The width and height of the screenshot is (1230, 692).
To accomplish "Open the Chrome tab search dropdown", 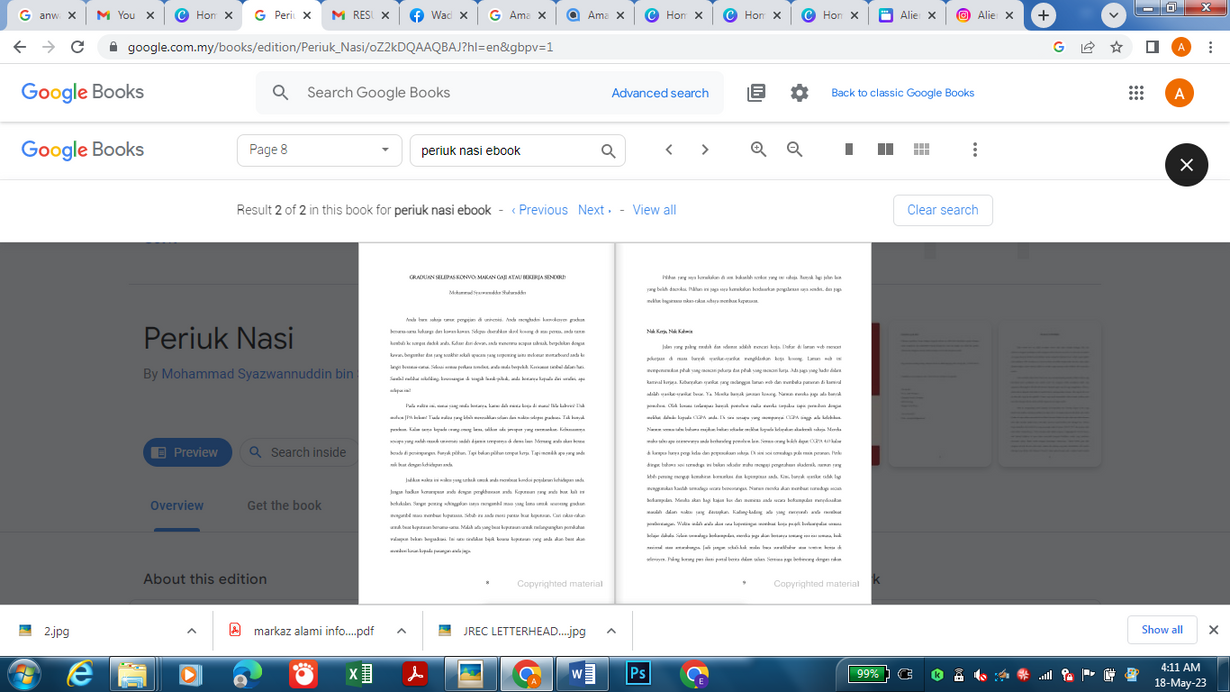I will [x=1113, y=16].
